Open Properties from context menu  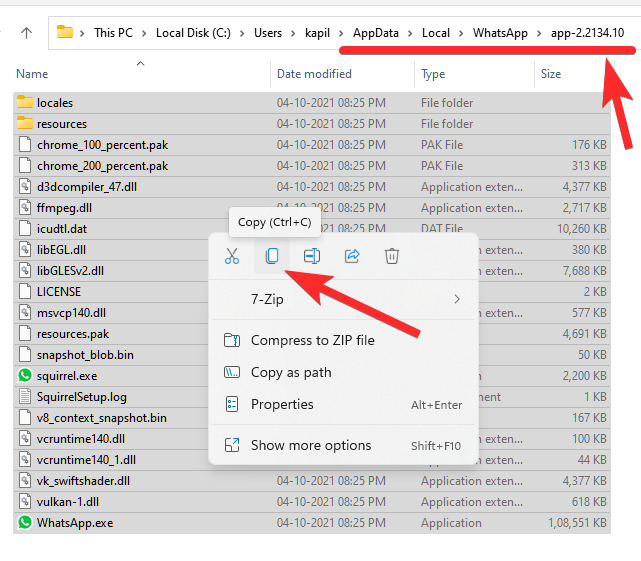point(282,404)
